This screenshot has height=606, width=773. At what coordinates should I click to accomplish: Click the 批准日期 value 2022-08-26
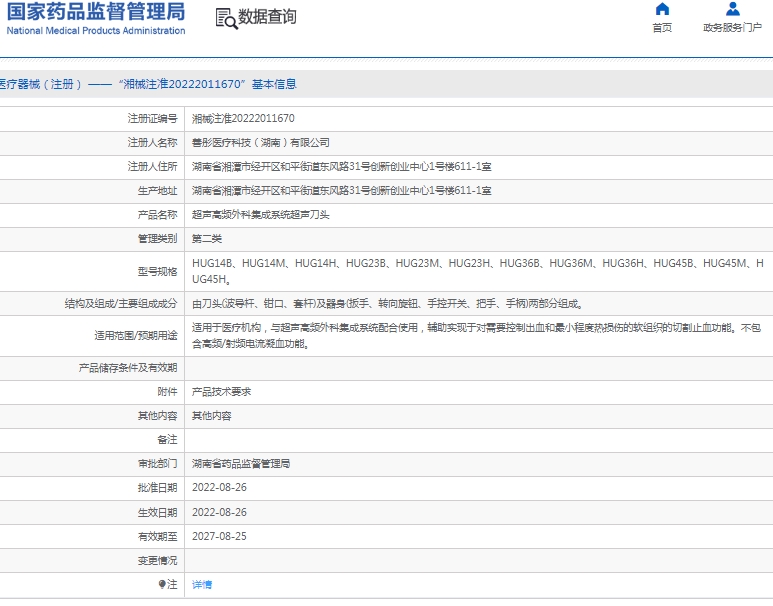[x=219, y=488]
